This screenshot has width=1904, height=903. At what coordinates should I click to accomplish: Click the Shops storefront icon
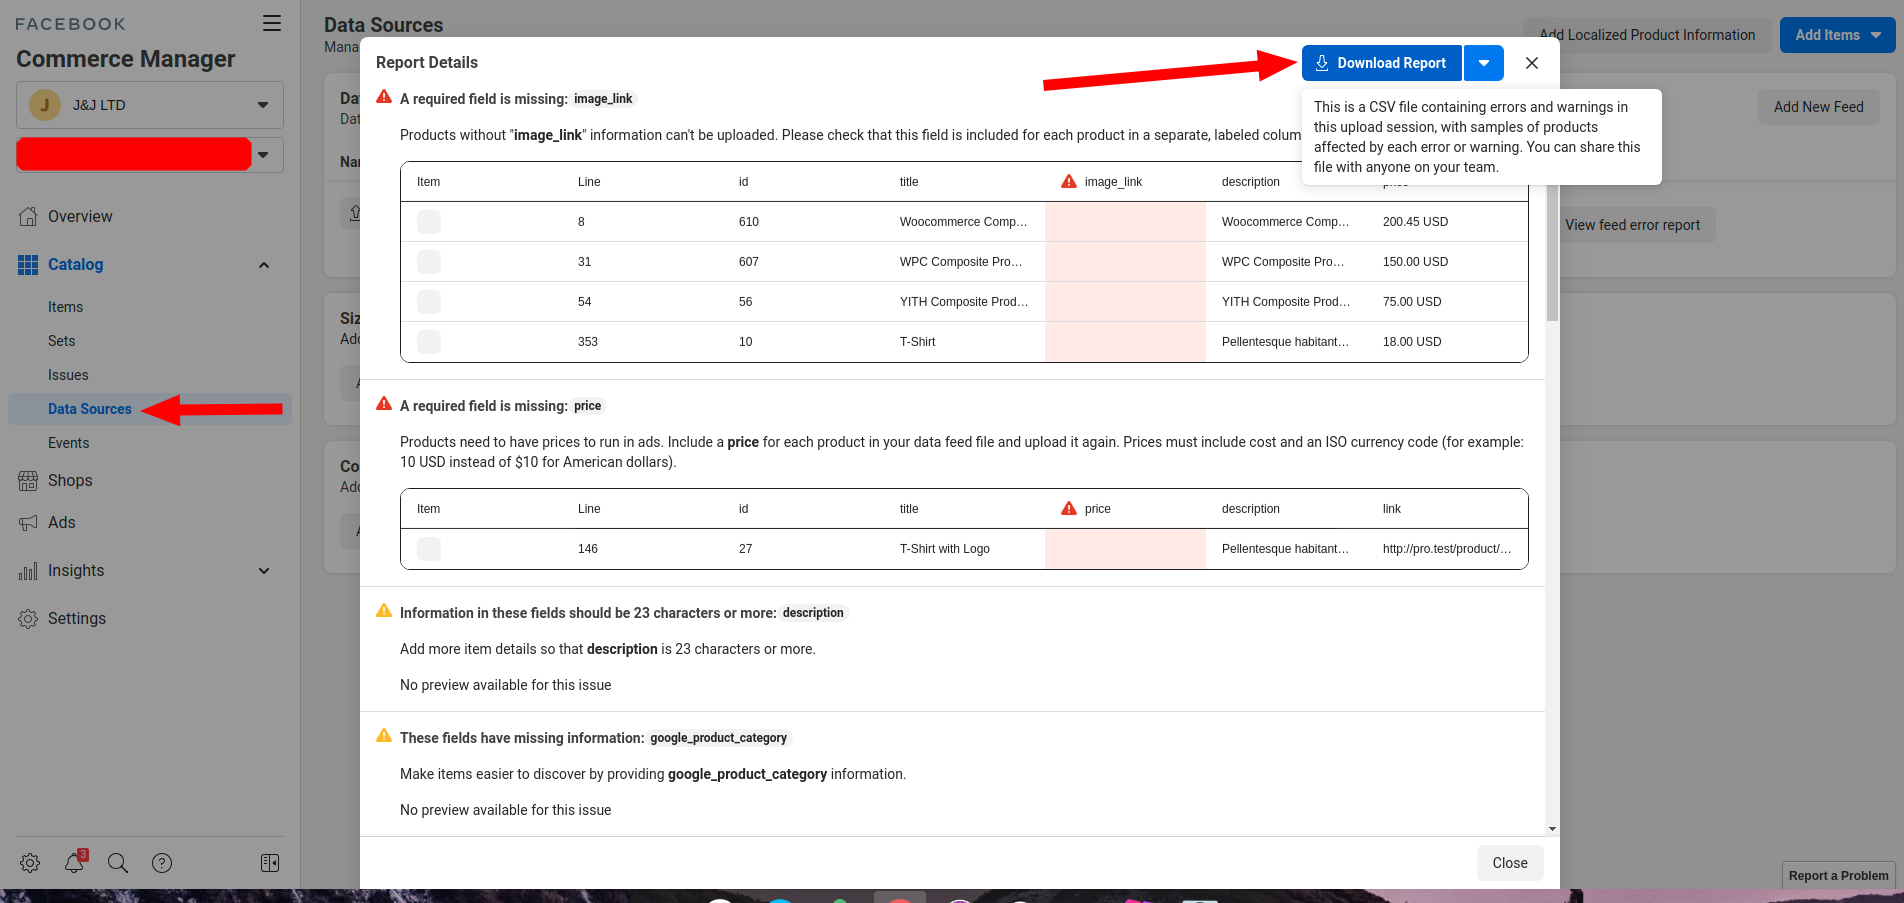tap(28, 481)
